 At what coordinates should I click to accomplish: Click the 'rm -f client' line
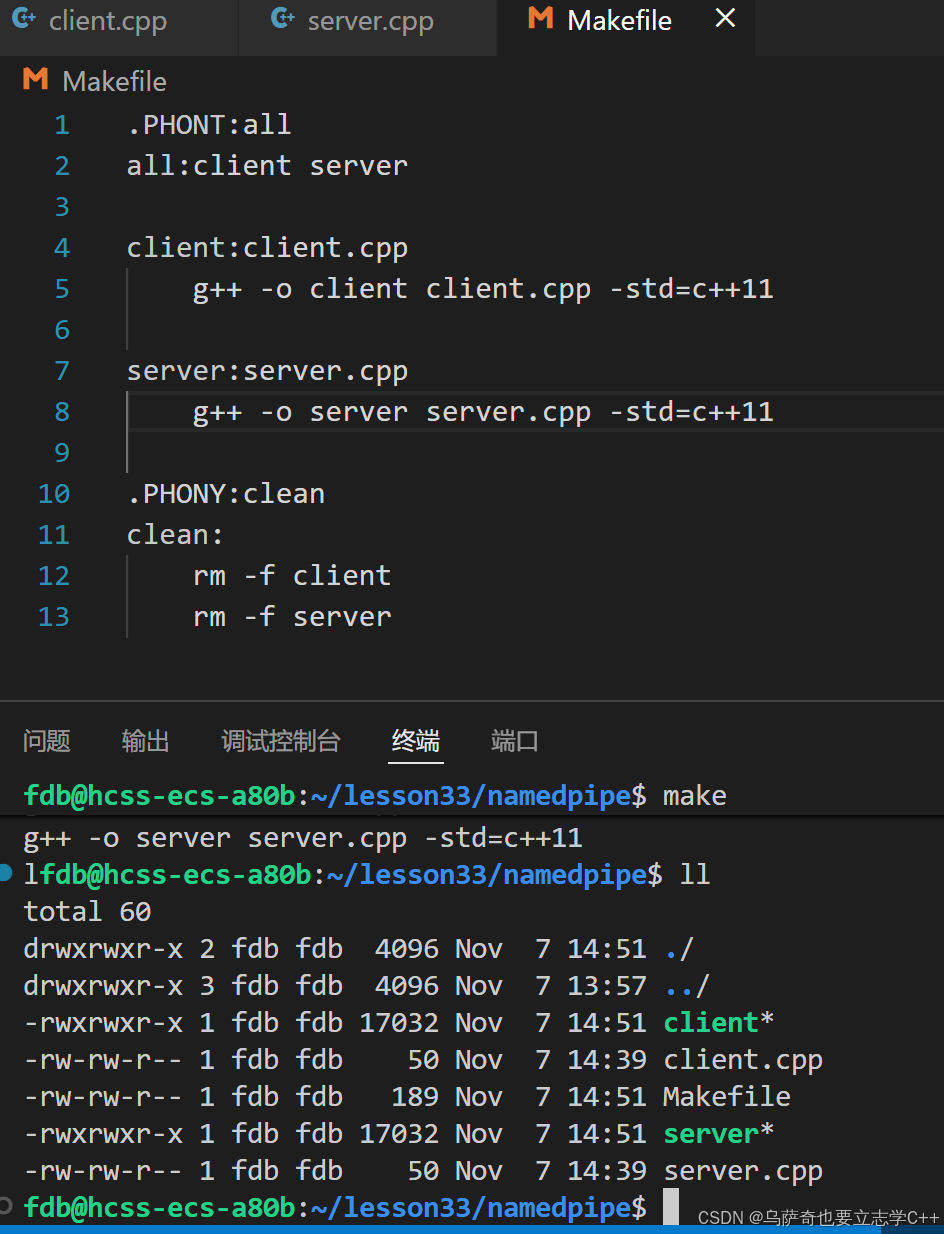click(x=292, y=576)
